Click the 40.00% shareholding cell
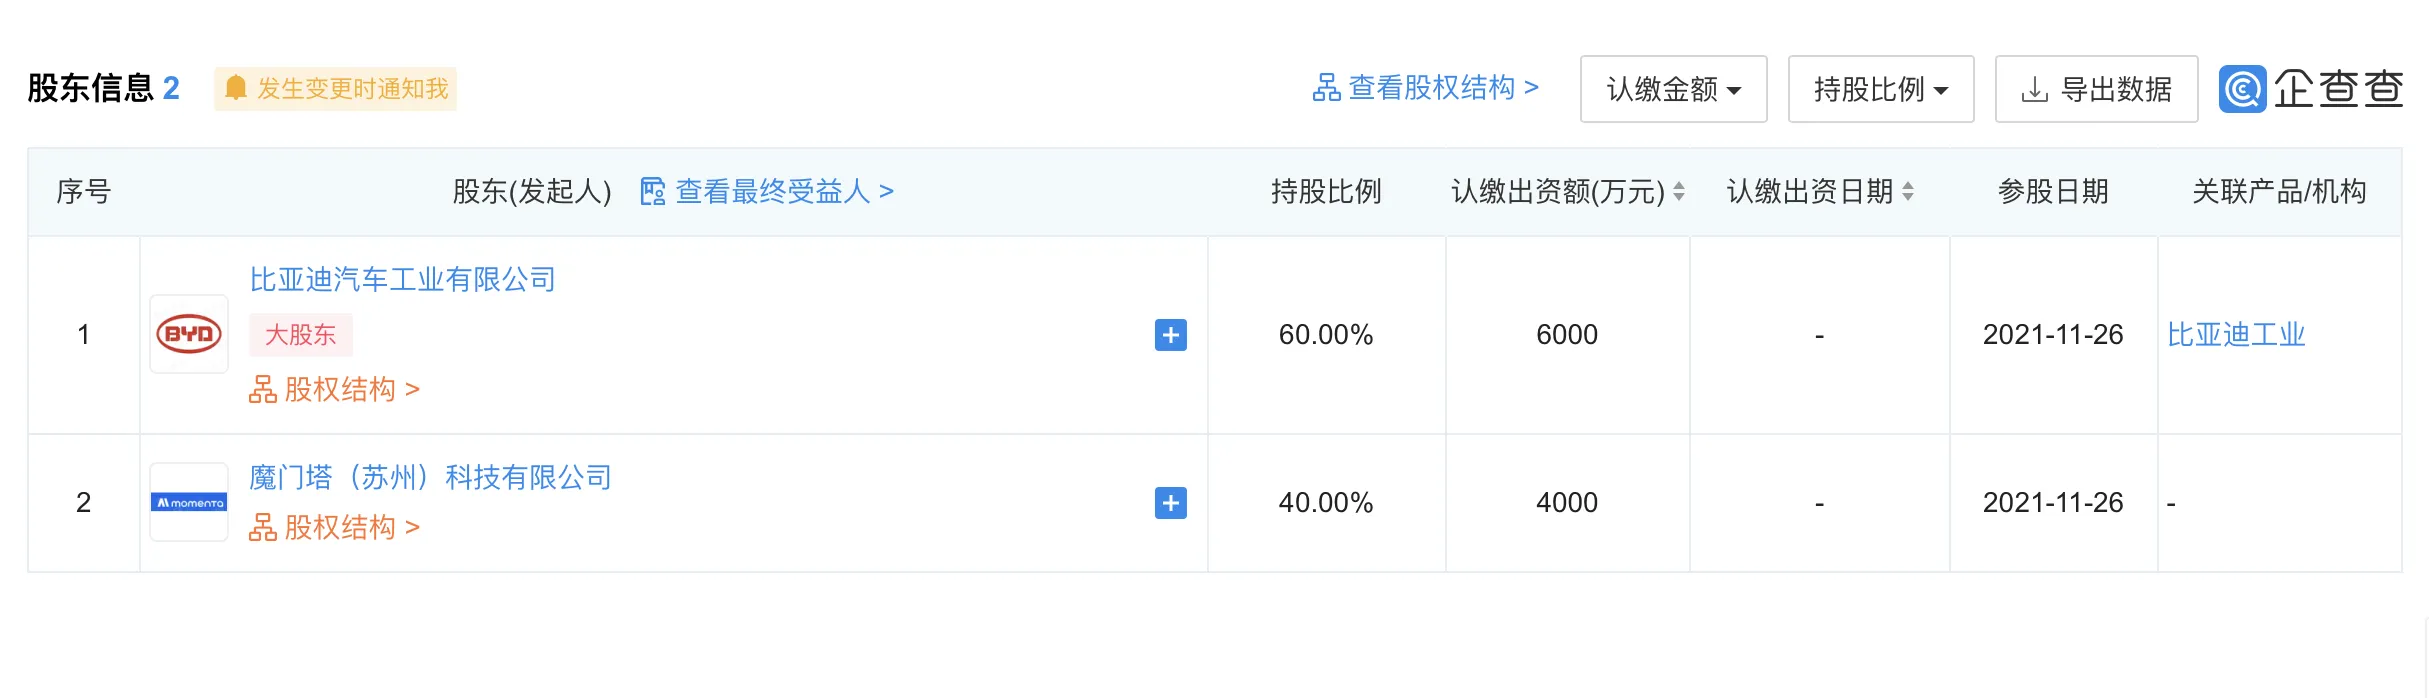The width and height of the screenshot is (2429, 698). (x=1326, y=502)
